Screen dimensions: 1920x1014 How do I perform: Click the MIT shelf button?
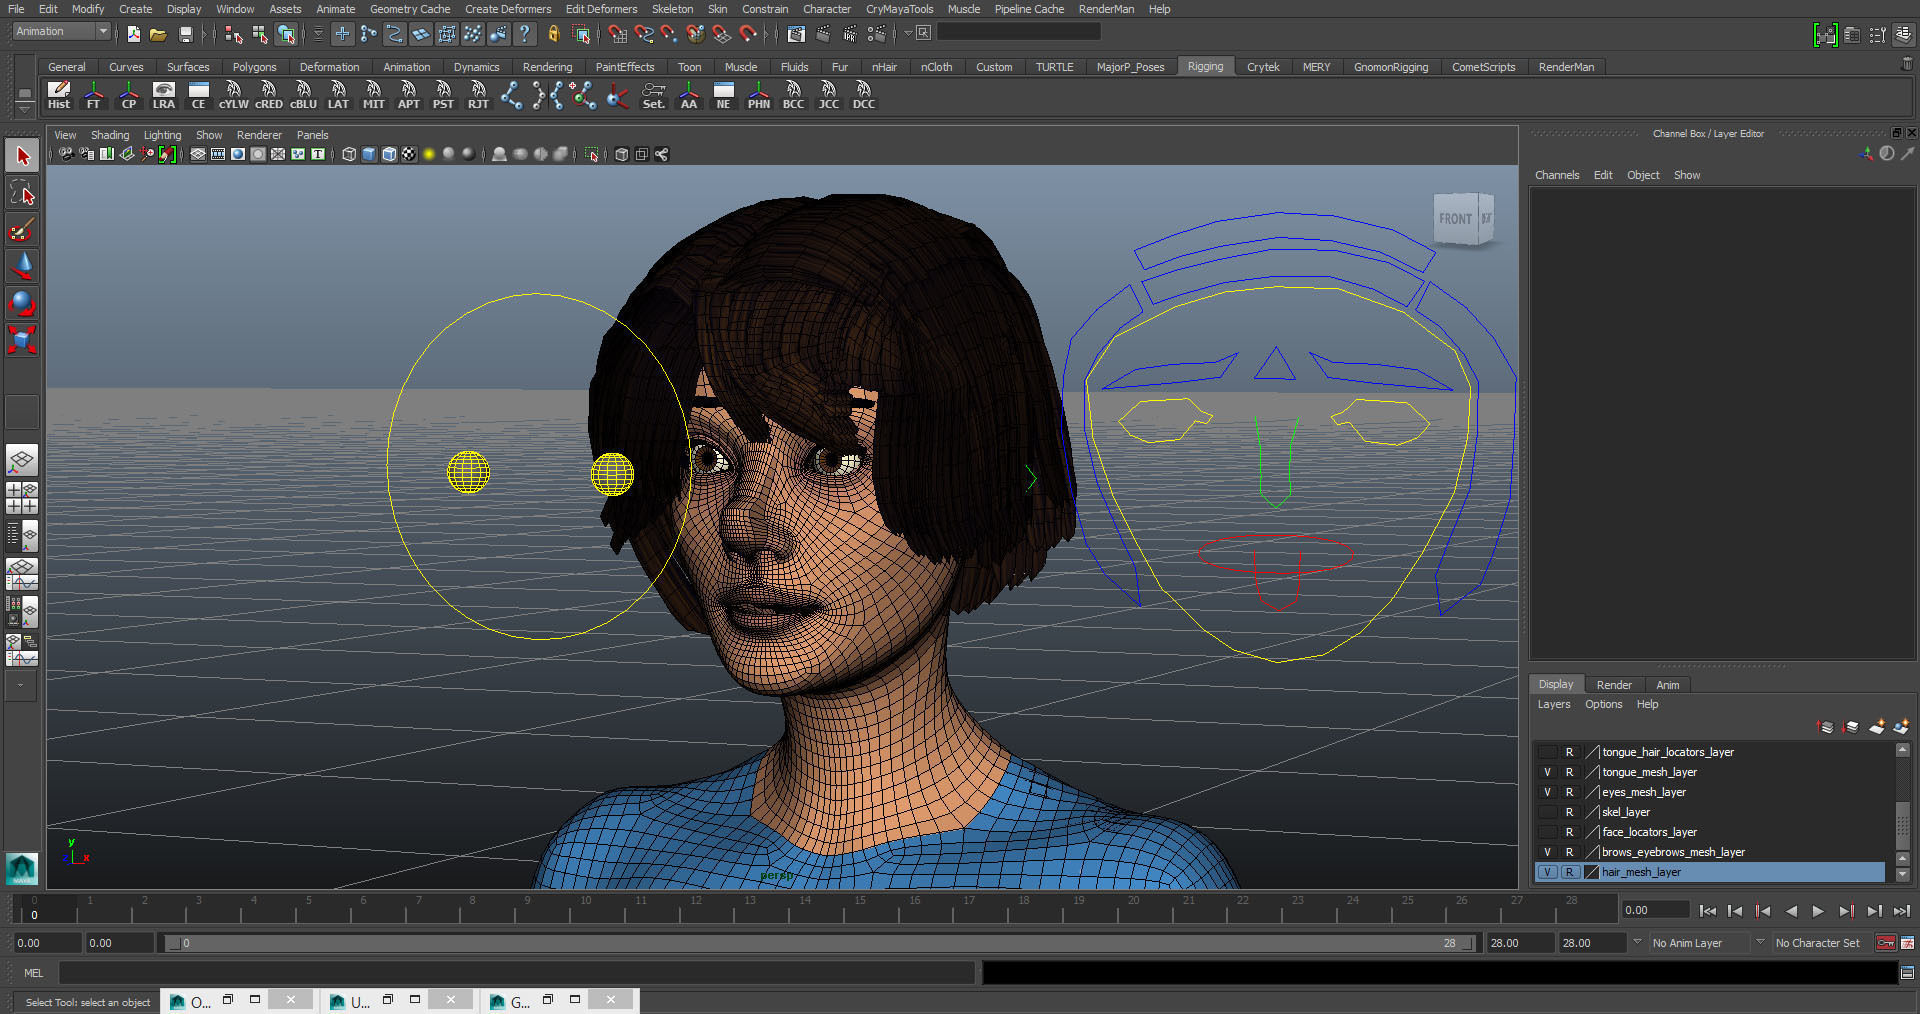pos(374,96)
